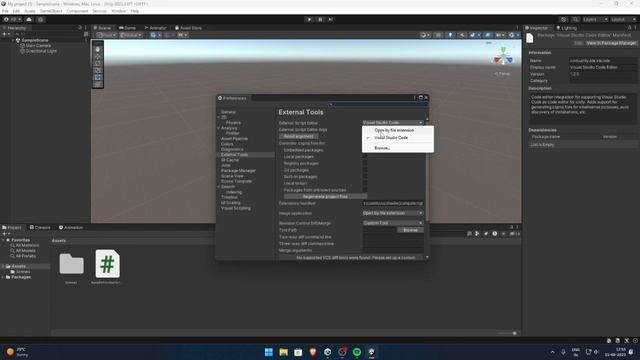The width and height of the screenshot is (640, 360).
Task: Select the C# script asset thumbnail
Action: pos(107,264)
